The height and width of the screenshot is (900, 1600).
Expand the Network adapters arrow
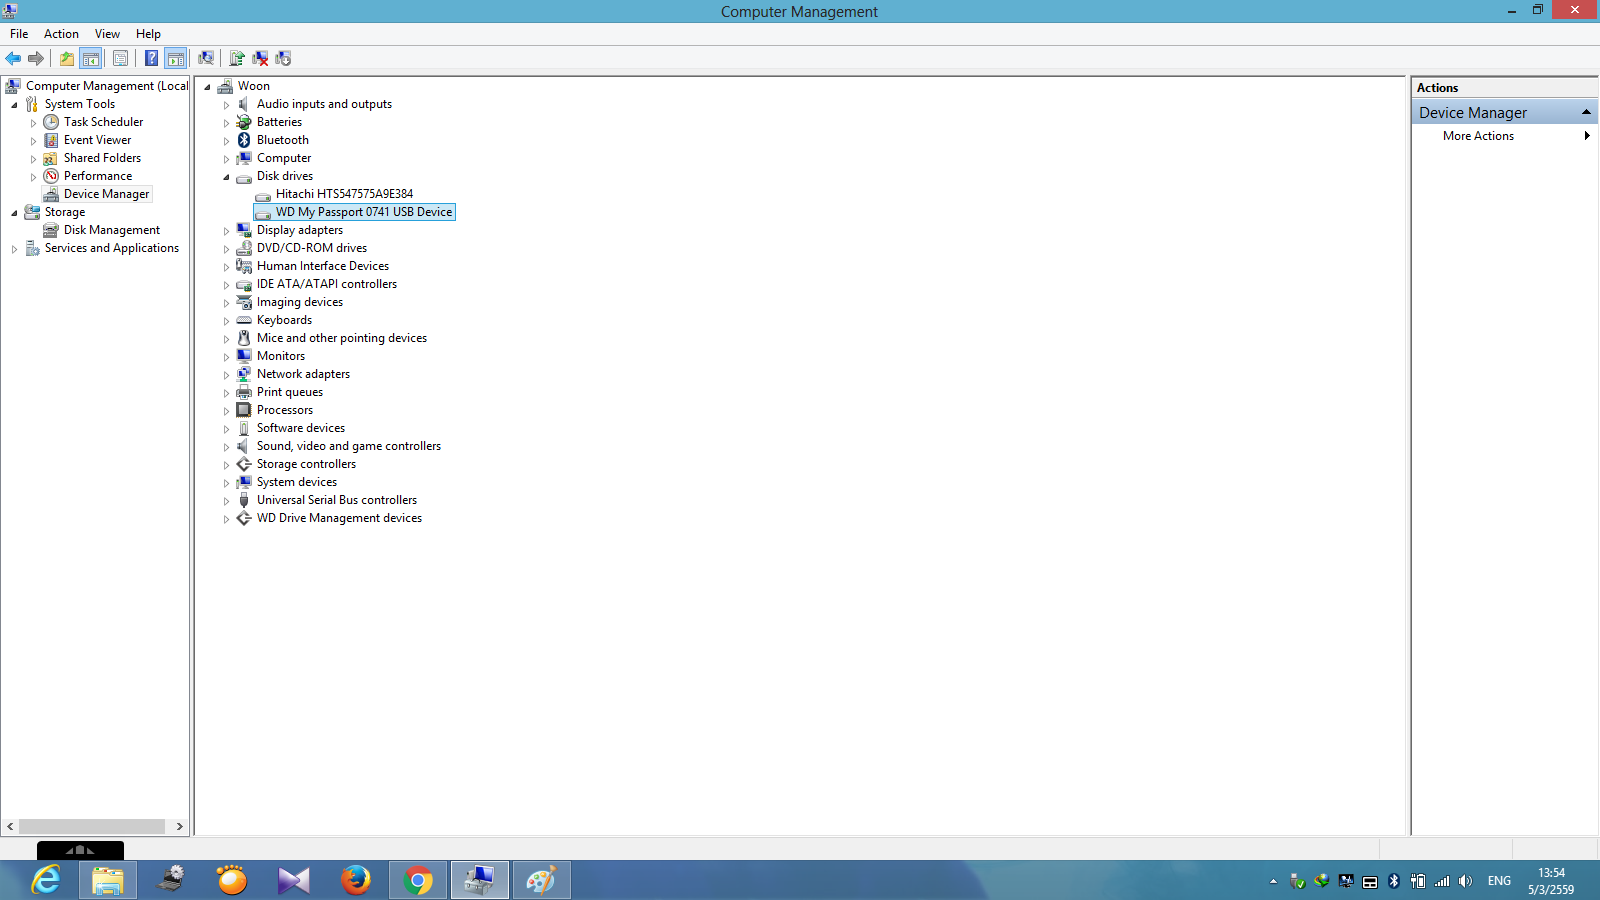(x=226, y=374)
